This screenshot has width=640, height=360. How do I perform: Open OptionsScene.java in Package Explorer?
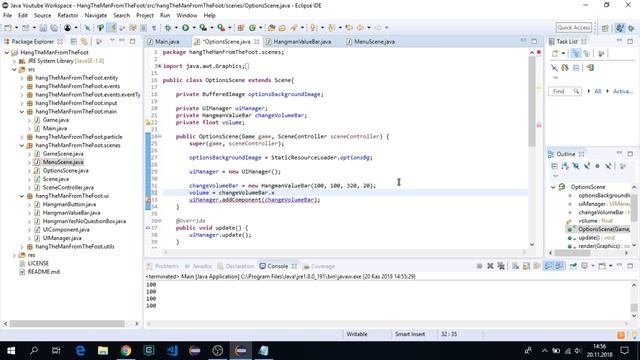pyautogui.click(x=65, y=171)
